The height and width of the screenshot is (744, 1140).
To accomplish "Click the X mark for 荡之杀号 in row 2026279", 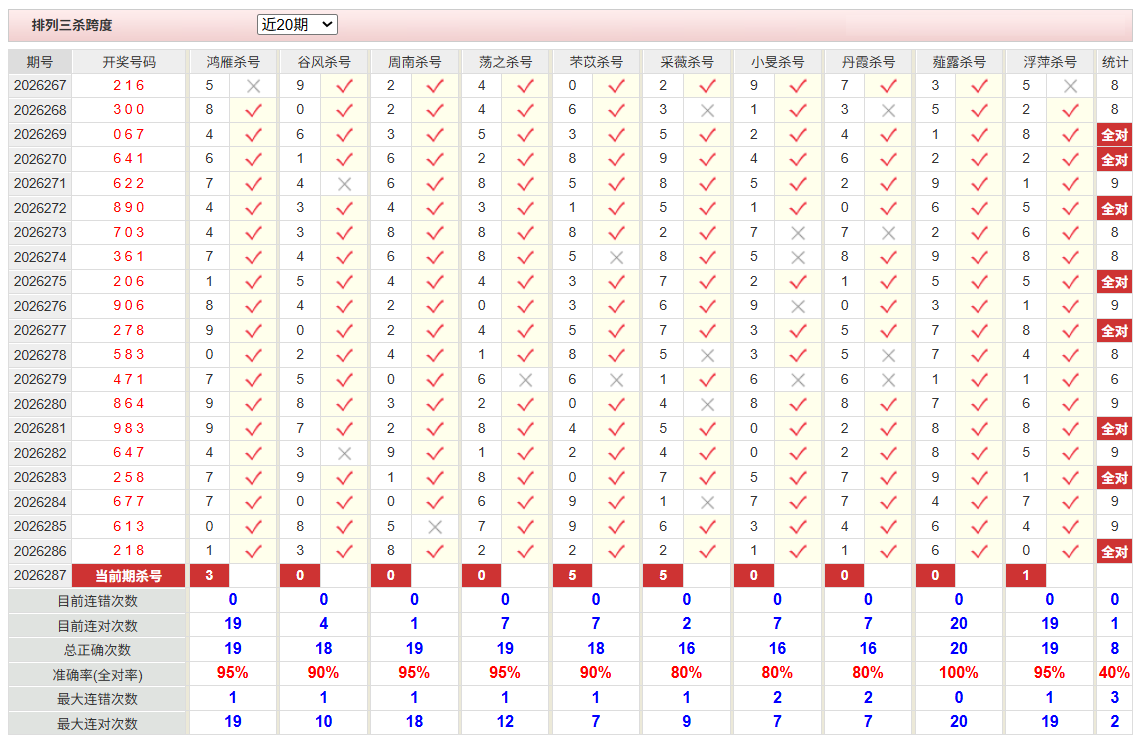I will tap(526, 380).
